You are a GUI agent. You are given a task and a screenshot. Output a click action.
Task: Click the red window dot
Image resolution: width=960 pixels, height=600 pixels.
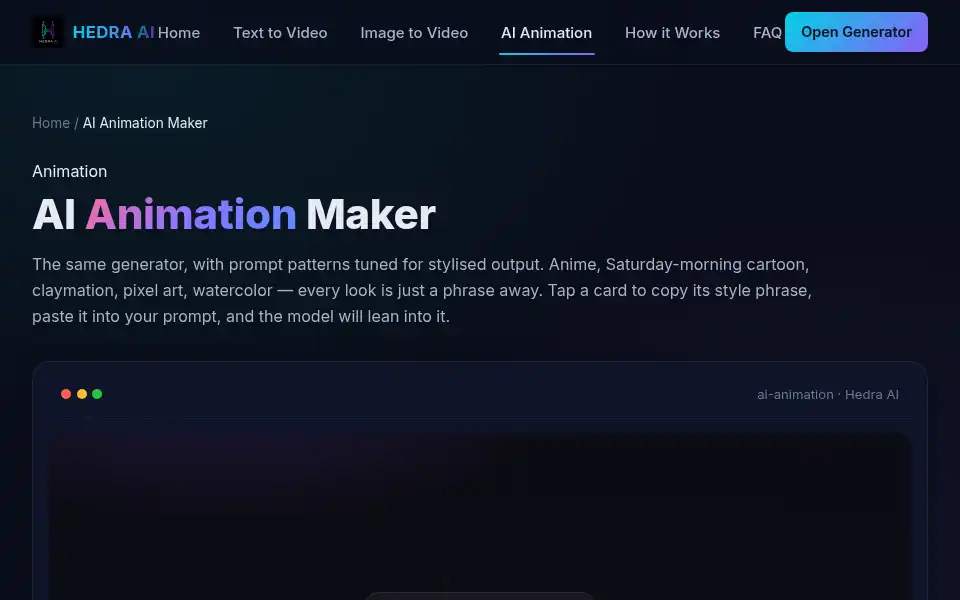(x=66, y=394)
